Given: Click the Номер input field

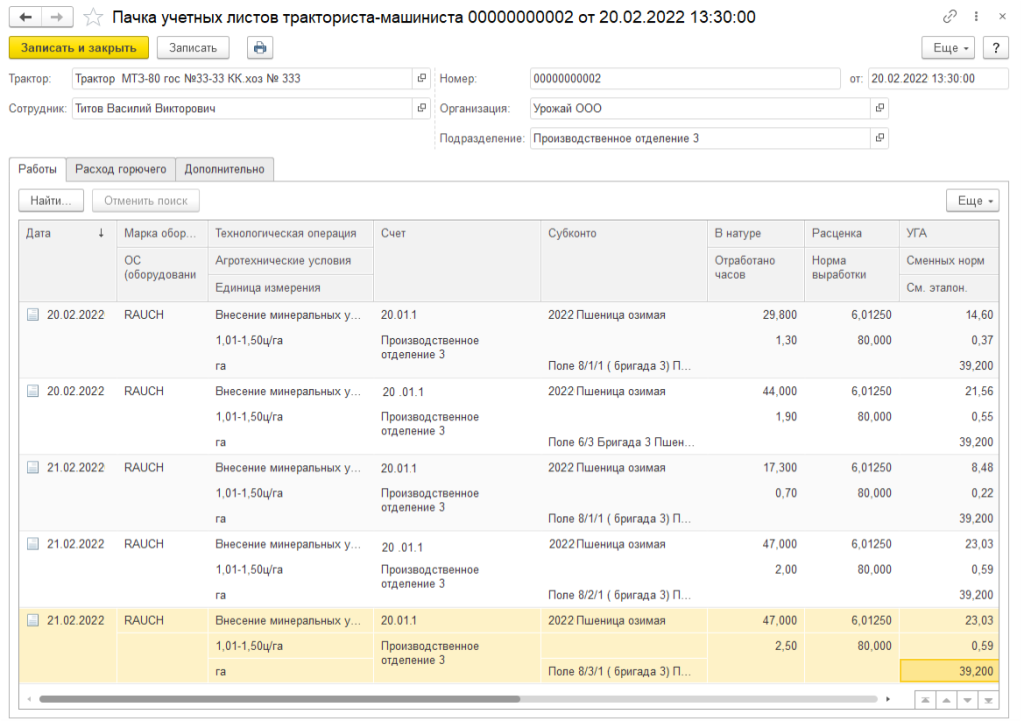Looking at the screenshot, I should (684, 79).
